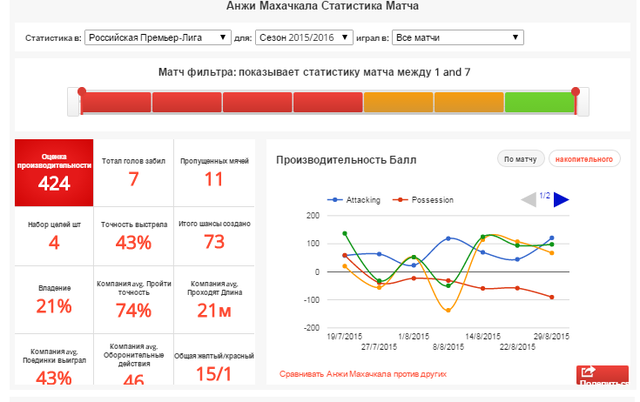
Task: Click the Производительность Балл chart heading
Action: click(x=346, y=160)
